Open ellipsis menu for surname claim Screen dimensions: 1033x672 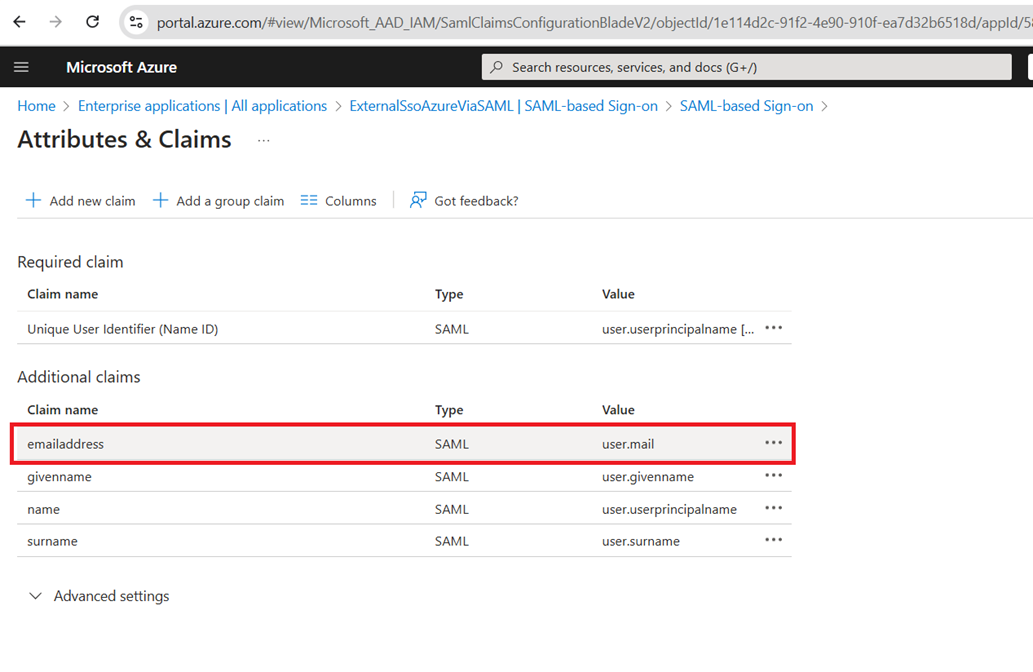(x=773, y=540)
